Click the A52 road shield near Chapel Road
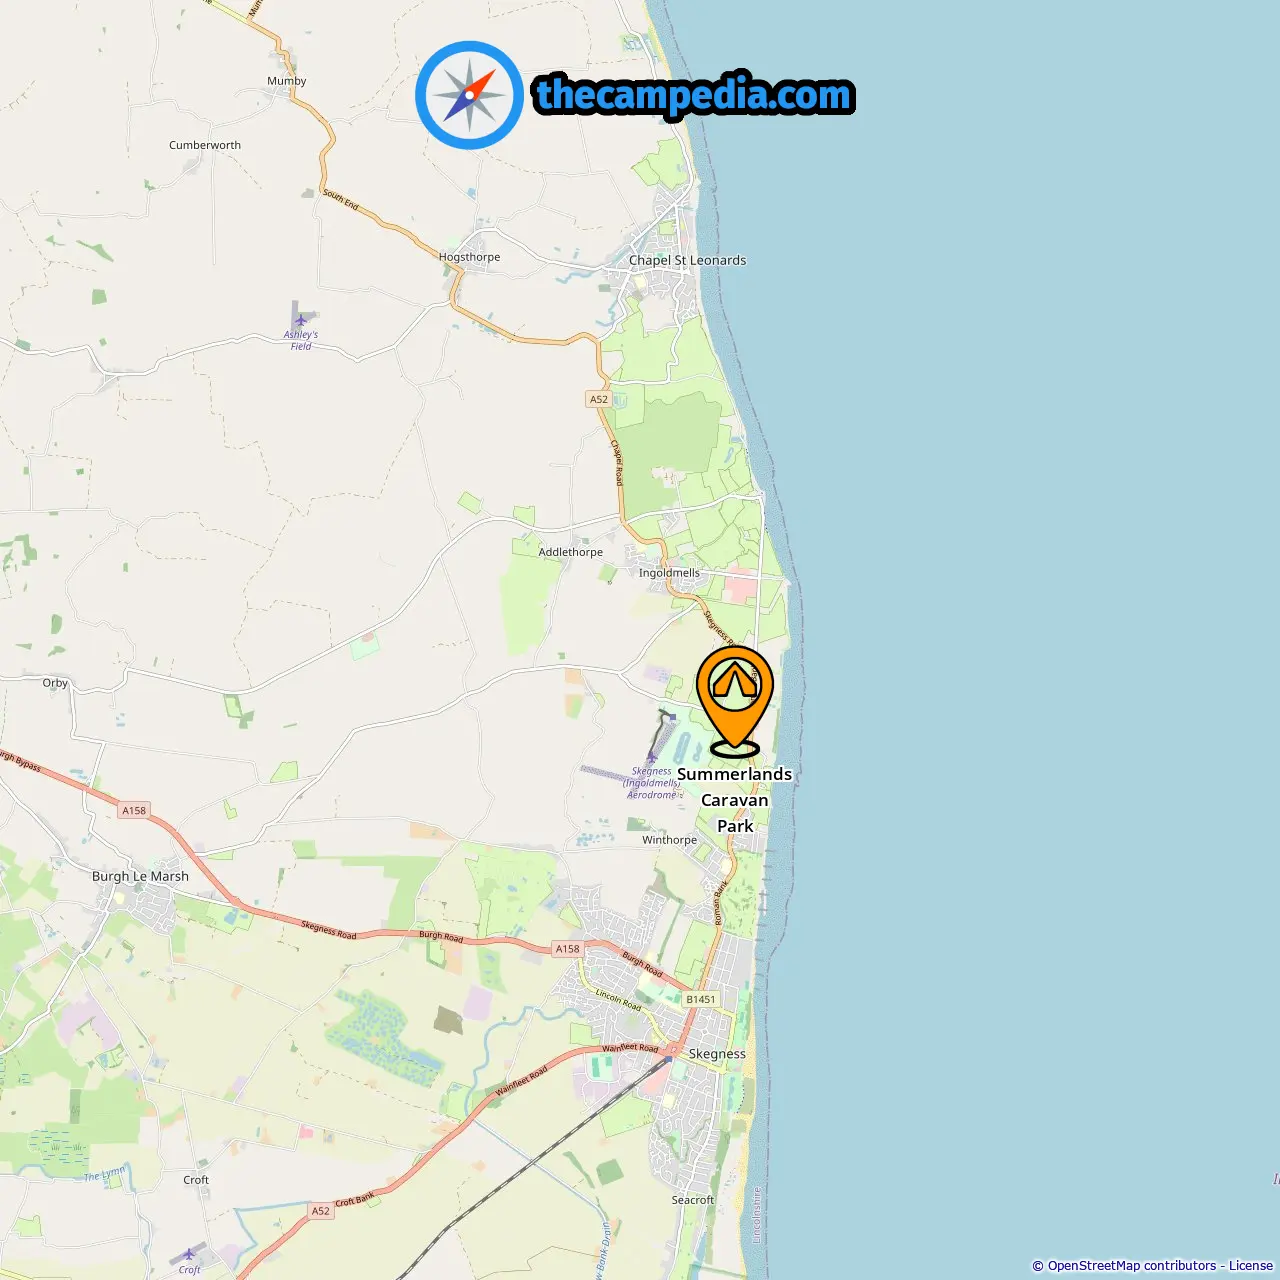1280x1280 pixels. point(598,399)
